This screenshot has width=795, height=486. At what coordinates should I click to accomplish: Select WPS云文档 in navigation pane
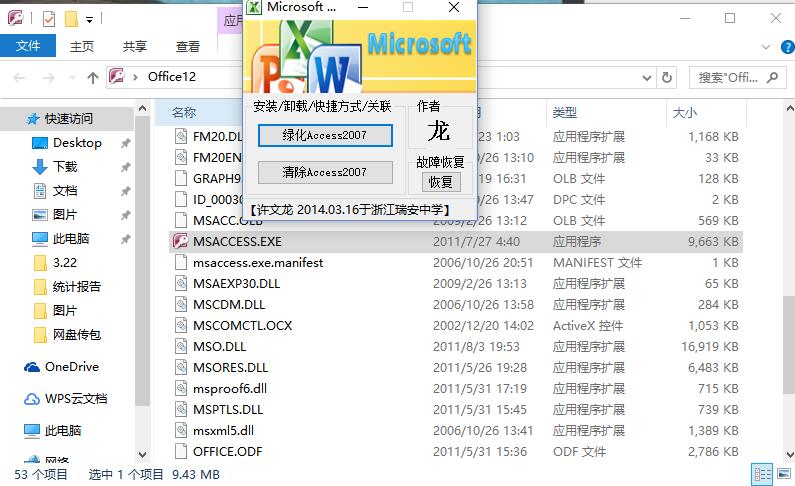76,399
